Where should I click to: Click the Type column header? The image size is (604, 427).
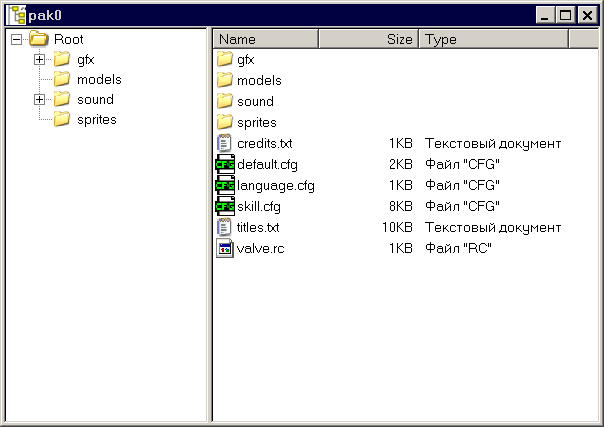pyautogui.click(x=493, y=39)
